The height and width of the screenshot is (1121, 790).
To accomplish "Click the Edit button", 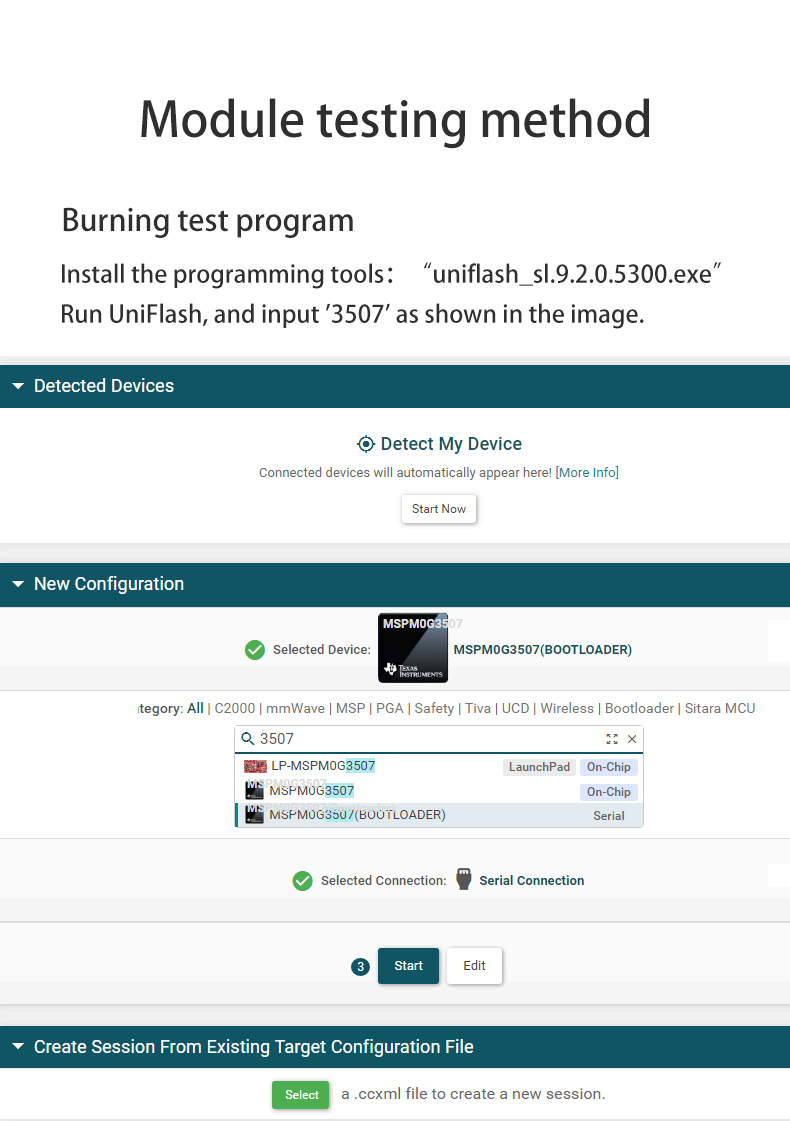I will tap(474, 966).
